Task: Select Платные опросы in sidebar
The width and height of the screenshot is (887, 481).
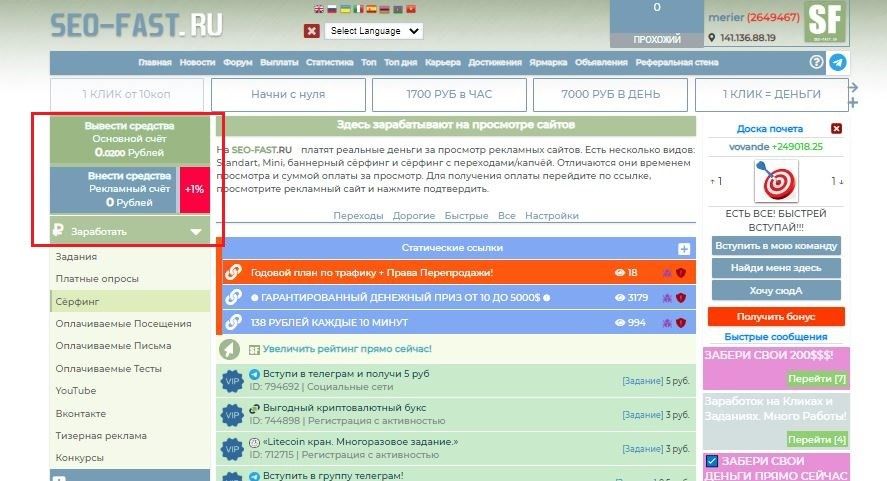Action: [x=97, y=279]
